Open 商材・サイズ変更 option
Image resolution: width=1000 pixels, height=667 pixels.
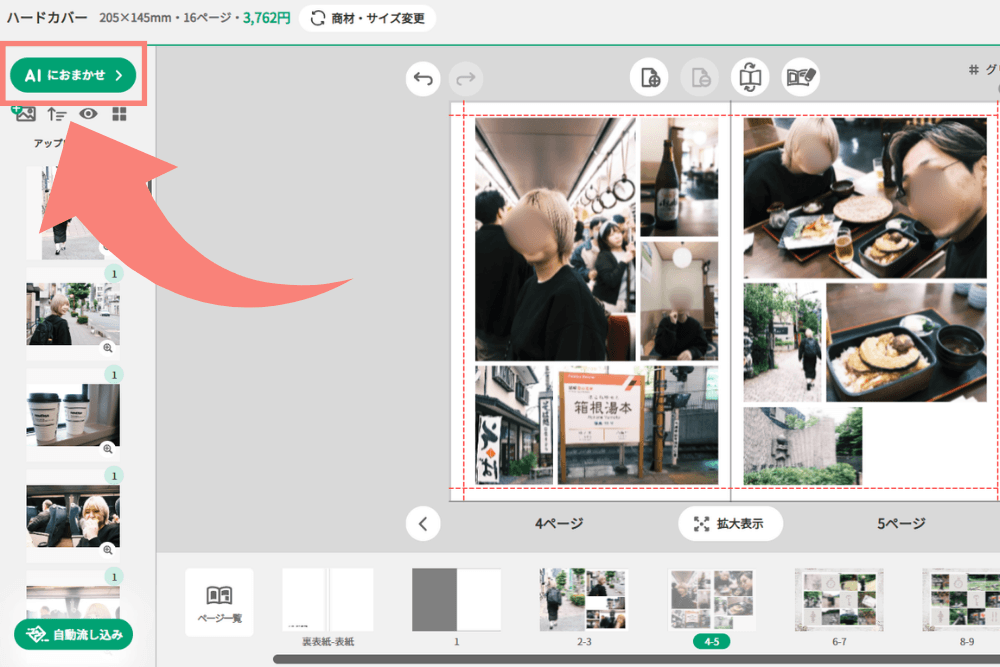pos(367,18)
